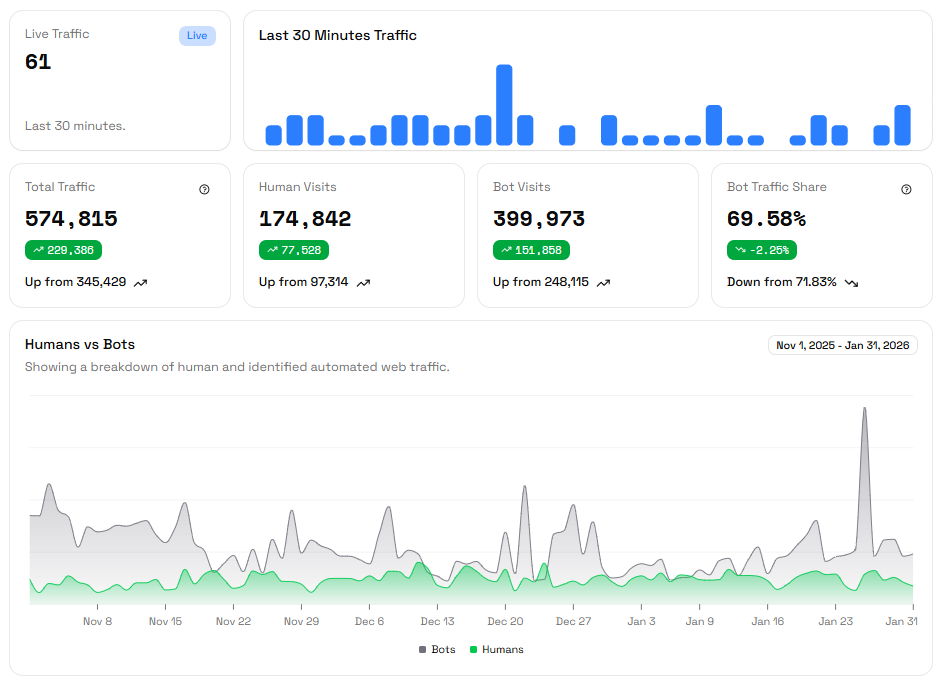Toggle the Bots series in the legend

(x=436, y=649)
